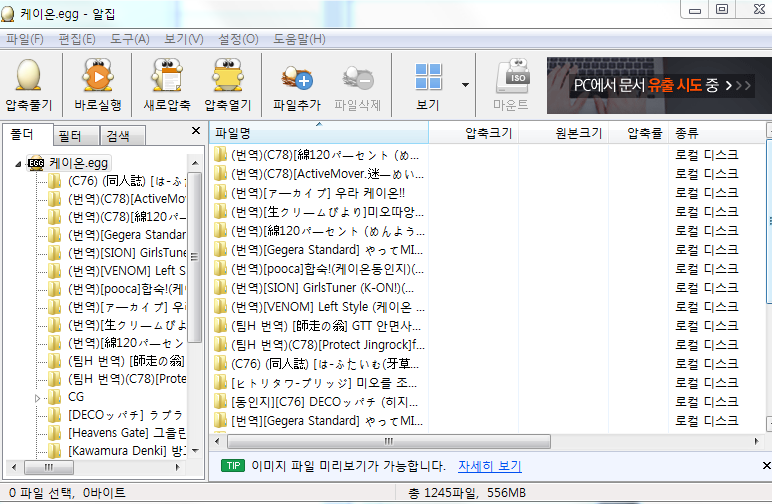Viewport: 772px width, 504px height.
Task: Click the 보기 (view) grid icon
Action: (428, 77)
